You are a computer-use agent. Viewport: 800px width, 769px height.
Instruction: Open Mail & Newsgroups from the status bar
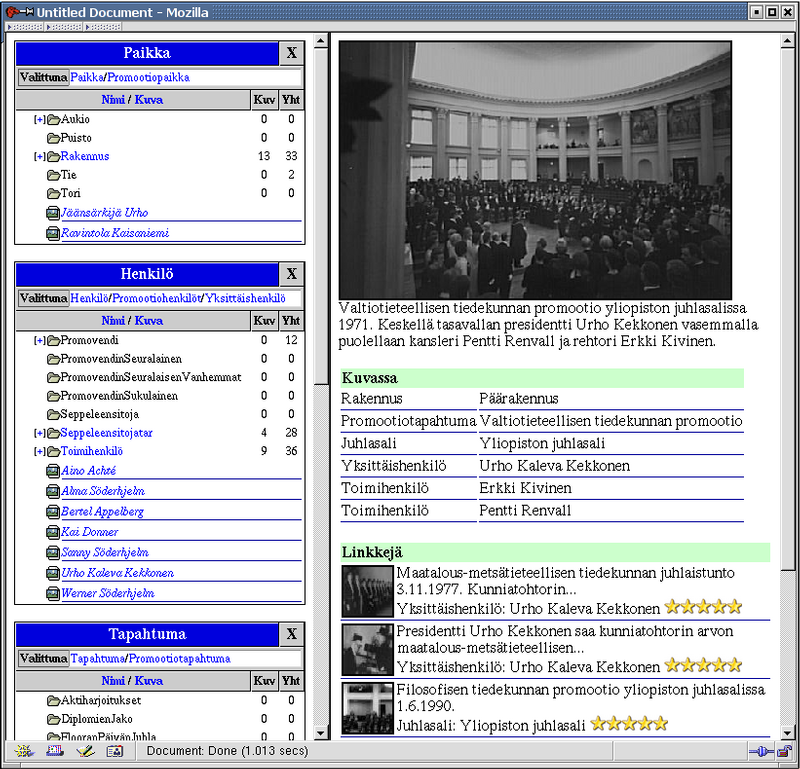55,751
